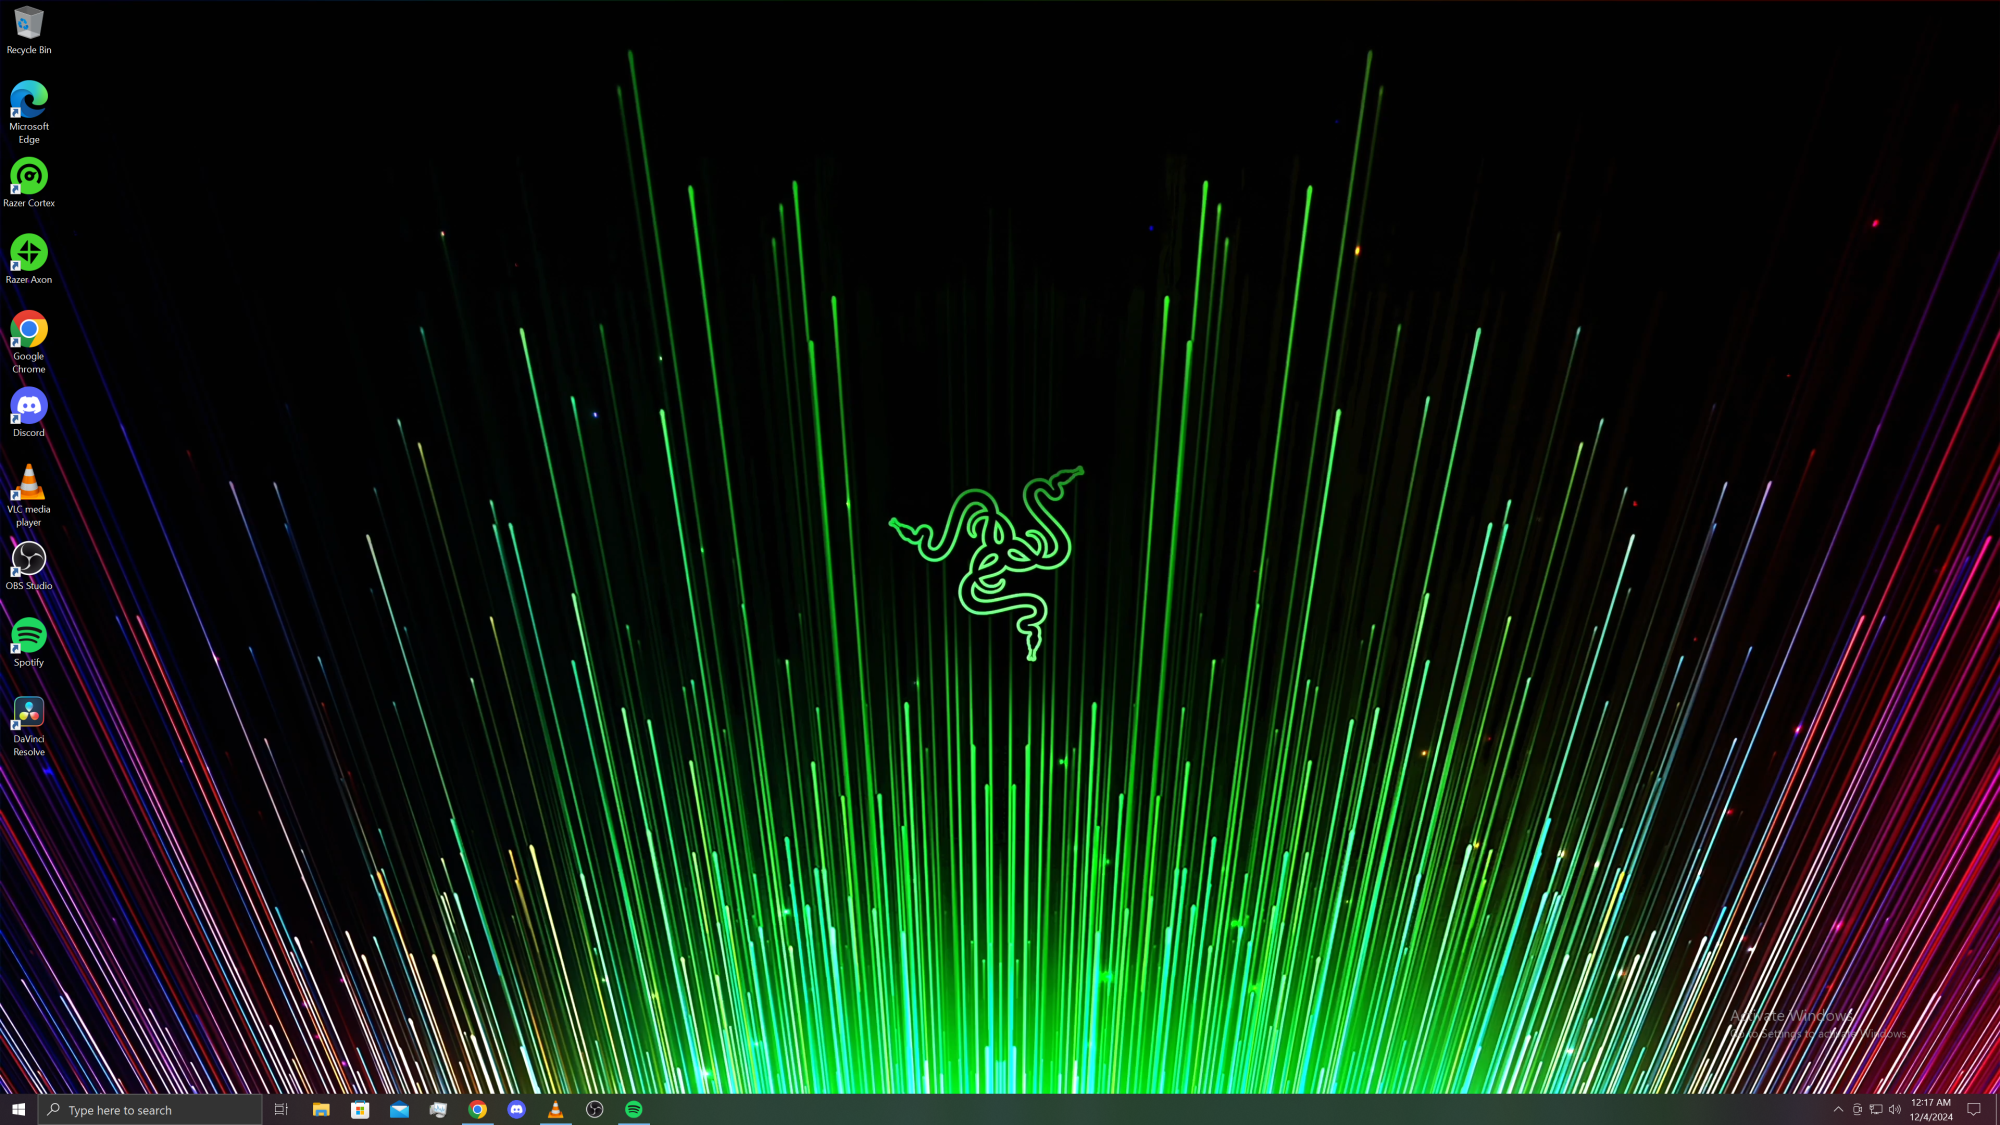Open Microsoft Store from the taskbar

click(360, 1109)
